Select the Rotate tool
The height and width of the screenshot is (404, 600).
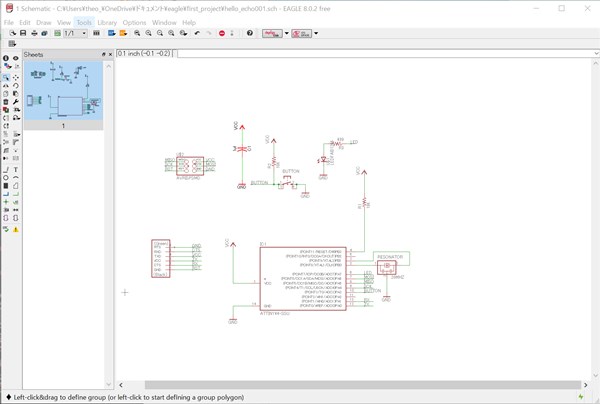(16, 85)
